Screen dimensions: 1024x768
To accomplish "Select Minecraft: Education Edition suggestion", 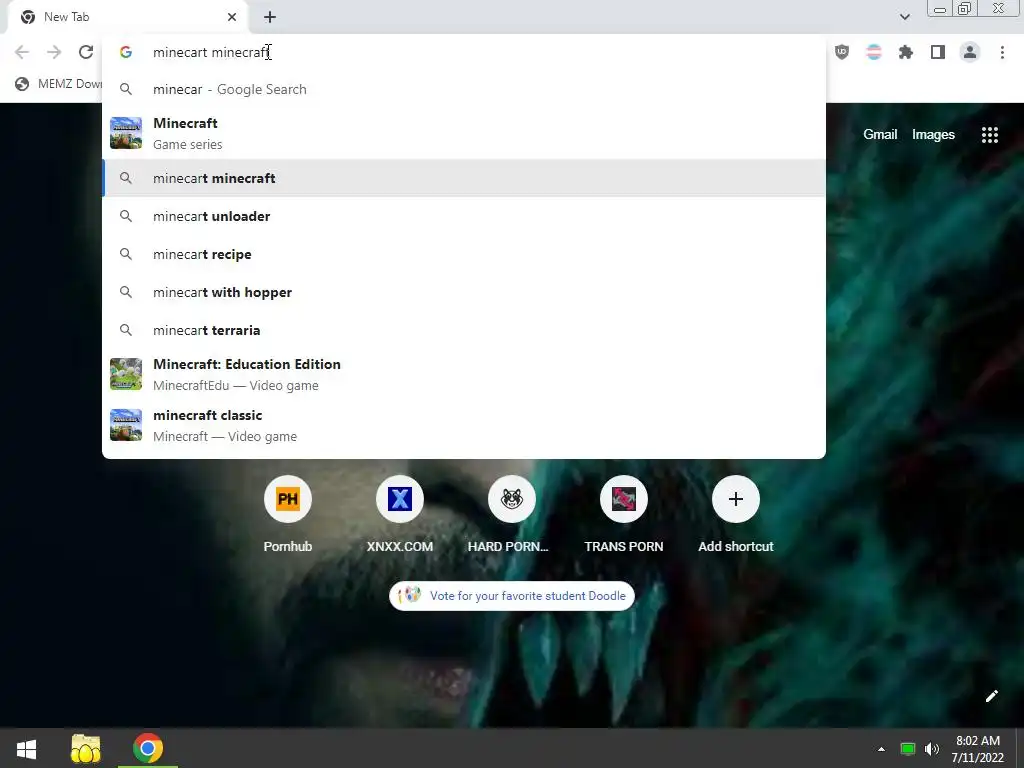I will (464, 374).
